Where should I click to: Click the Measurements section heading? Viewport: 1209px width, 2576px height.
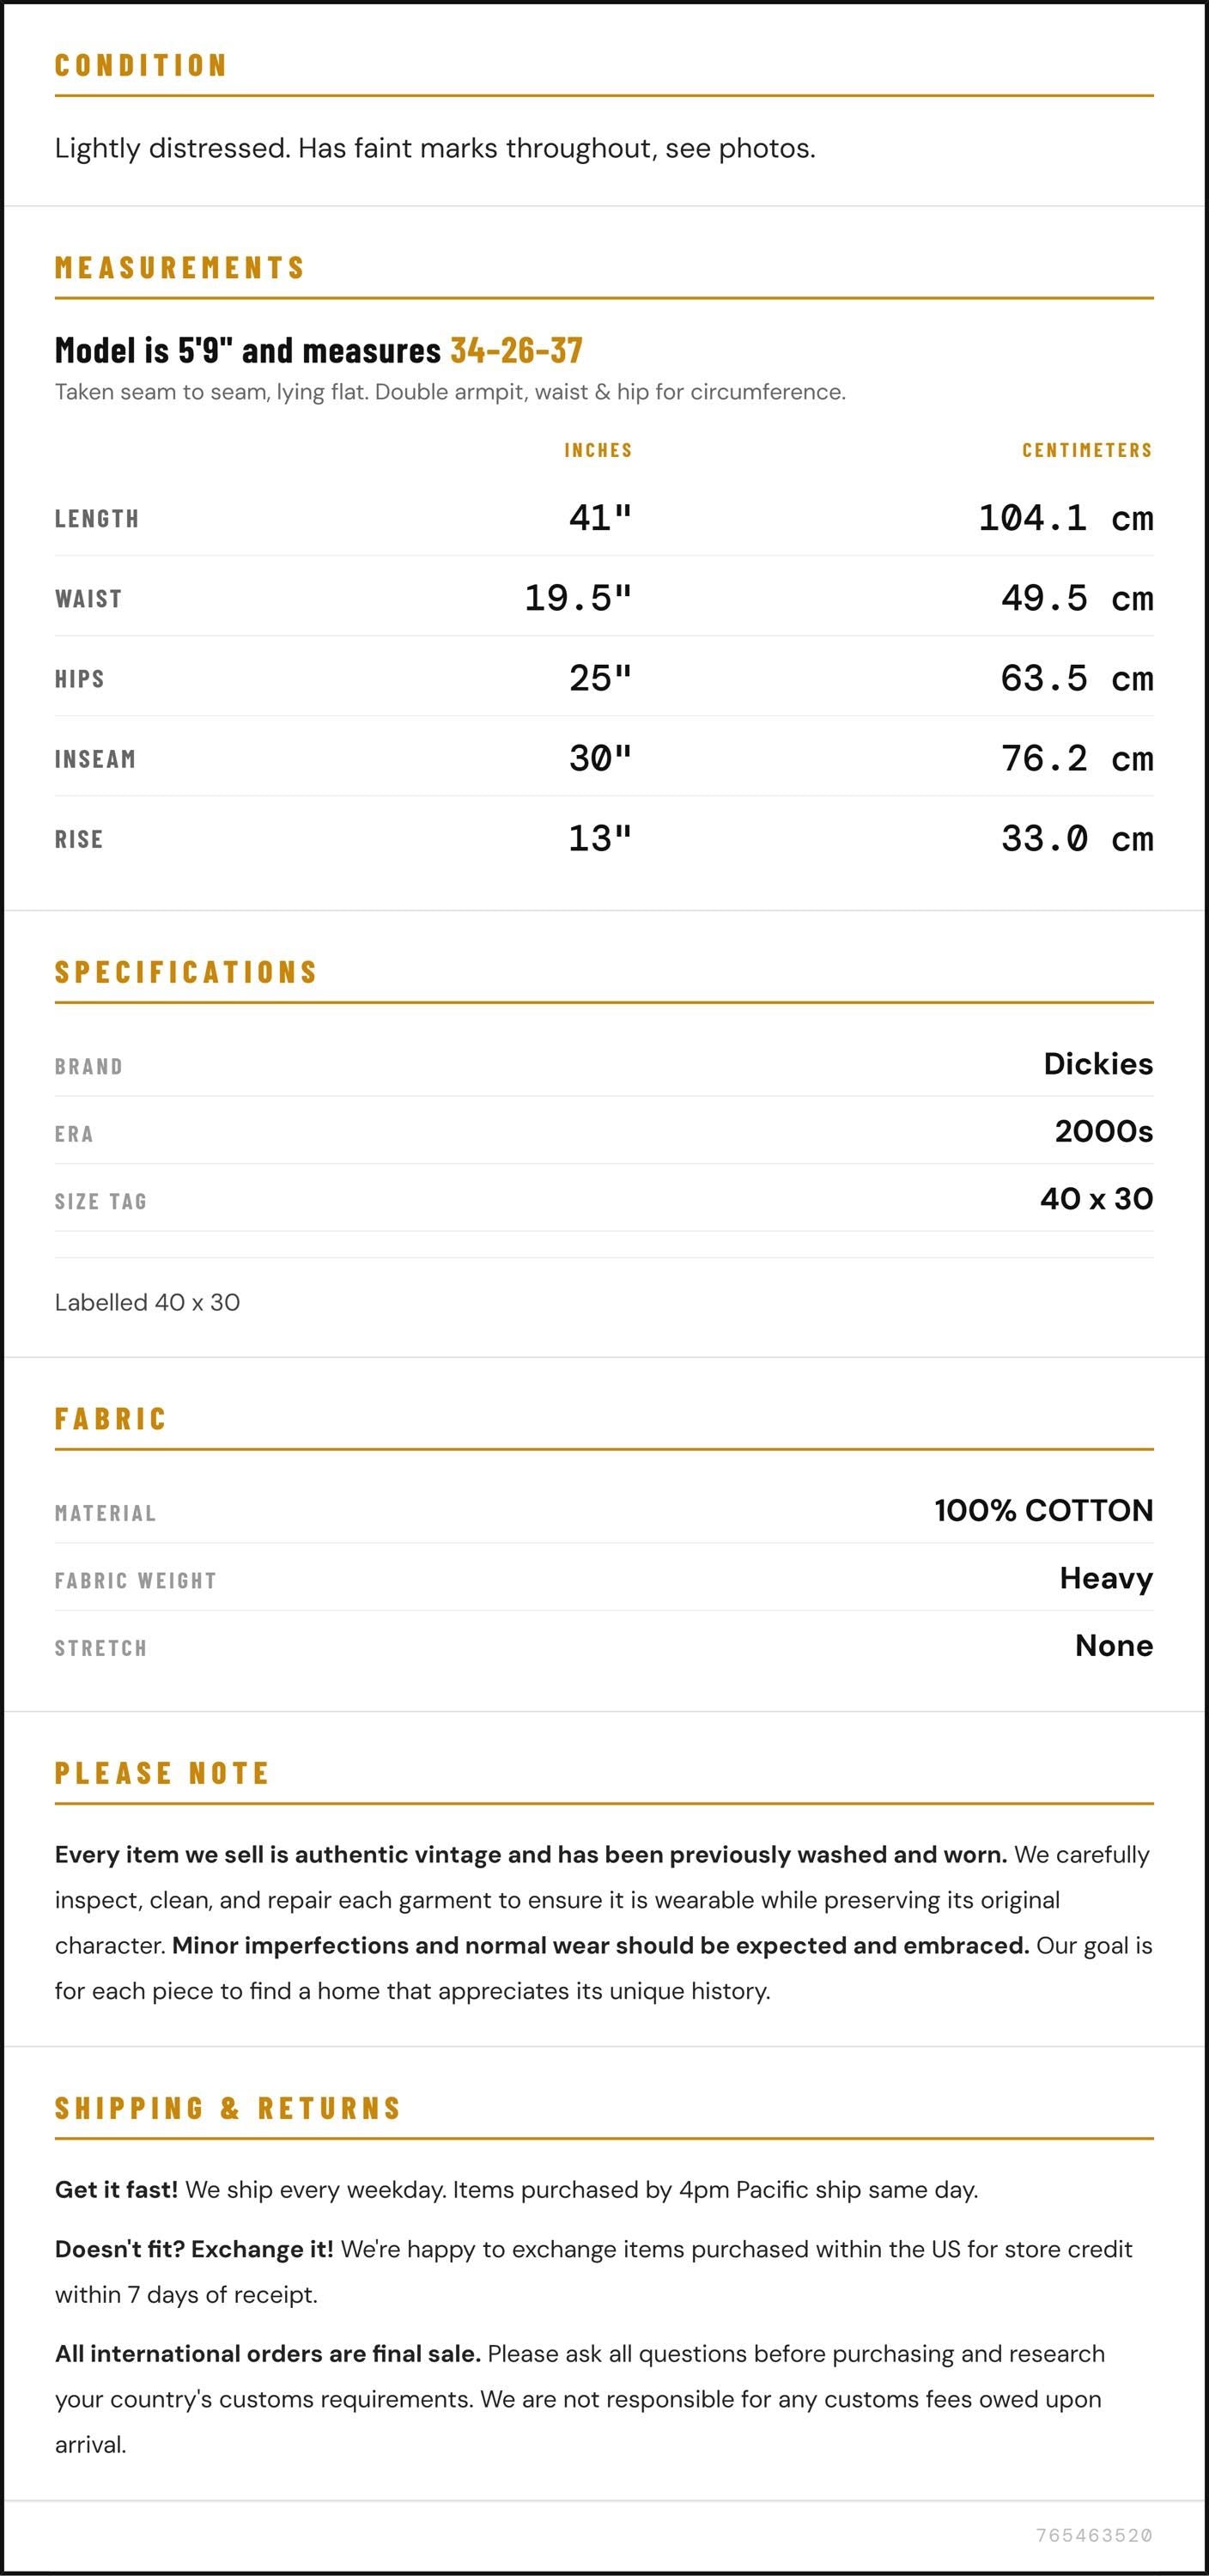pos(180,267)
